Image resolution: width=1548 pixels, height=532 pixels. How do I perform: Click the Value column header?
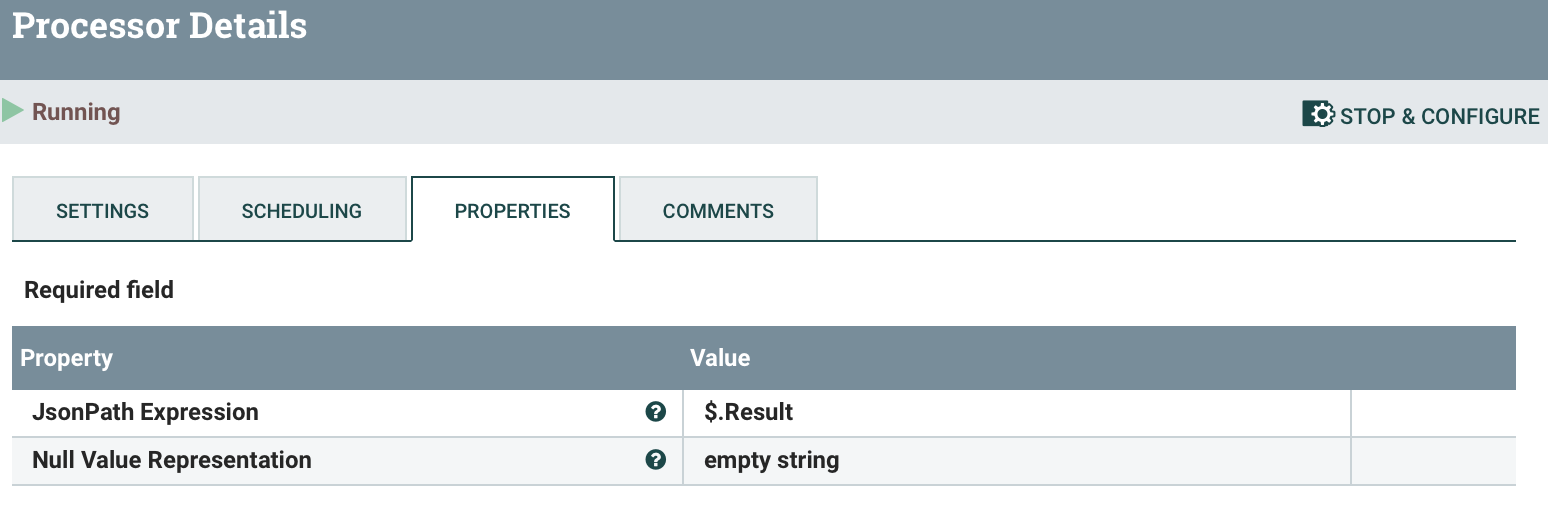point(720,358)
